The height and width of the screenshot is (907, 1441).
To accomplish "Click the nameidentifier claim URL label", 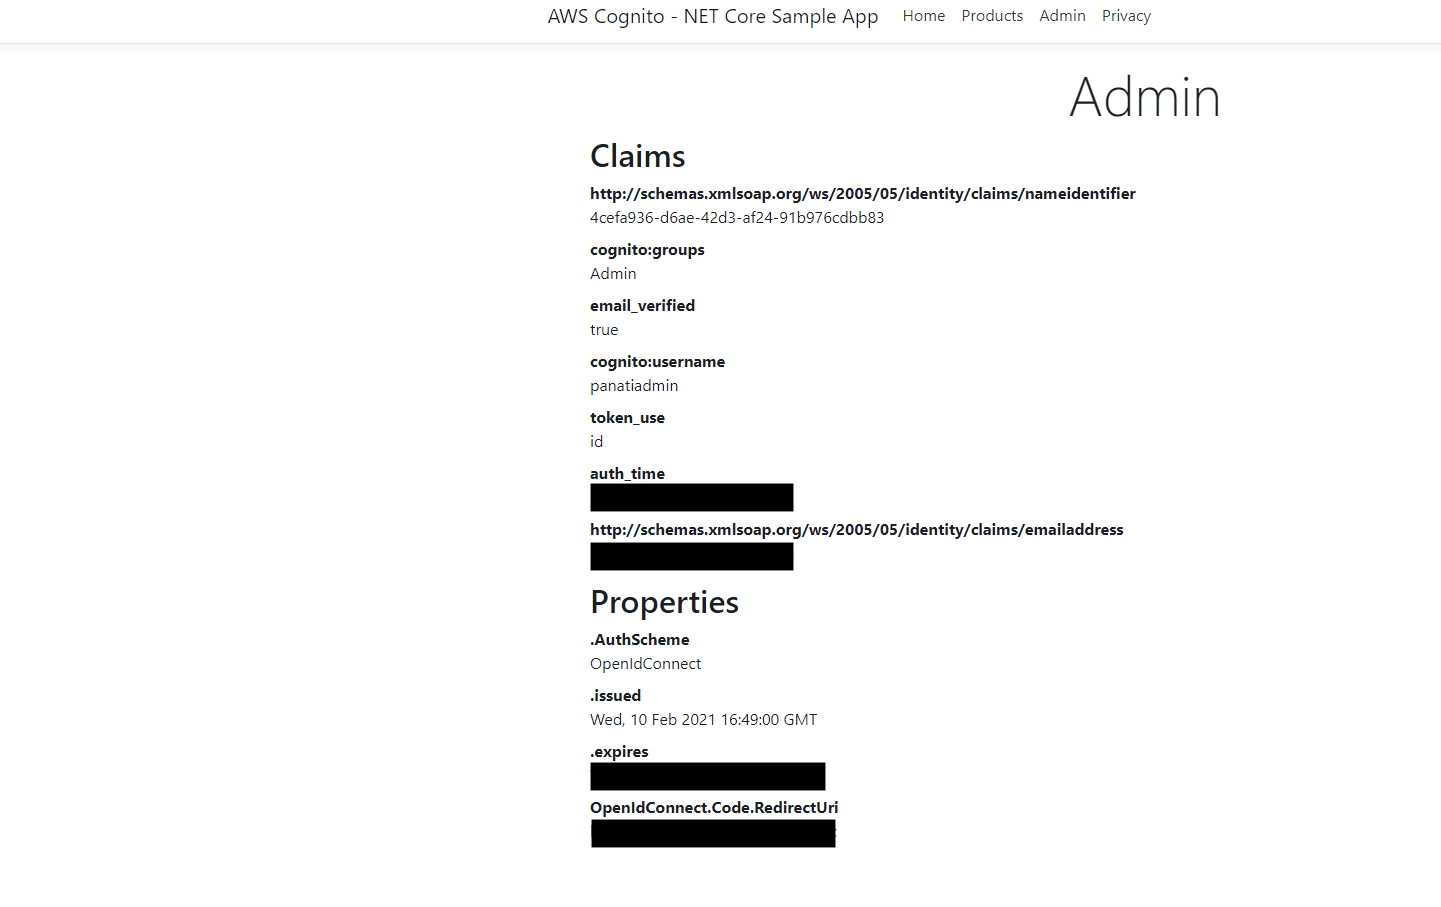I will [x=863, y=193].
